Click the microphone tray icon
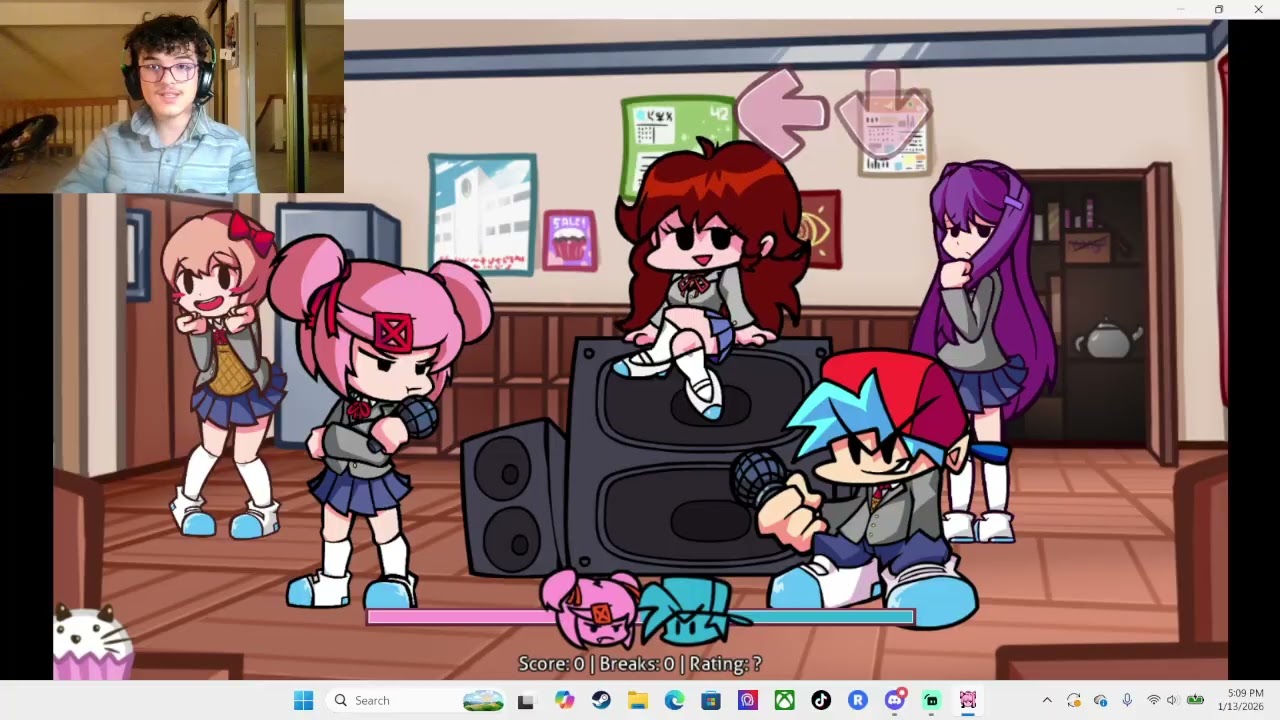1280x720 pixels. pyautogui.click(x=1127, y=701)
